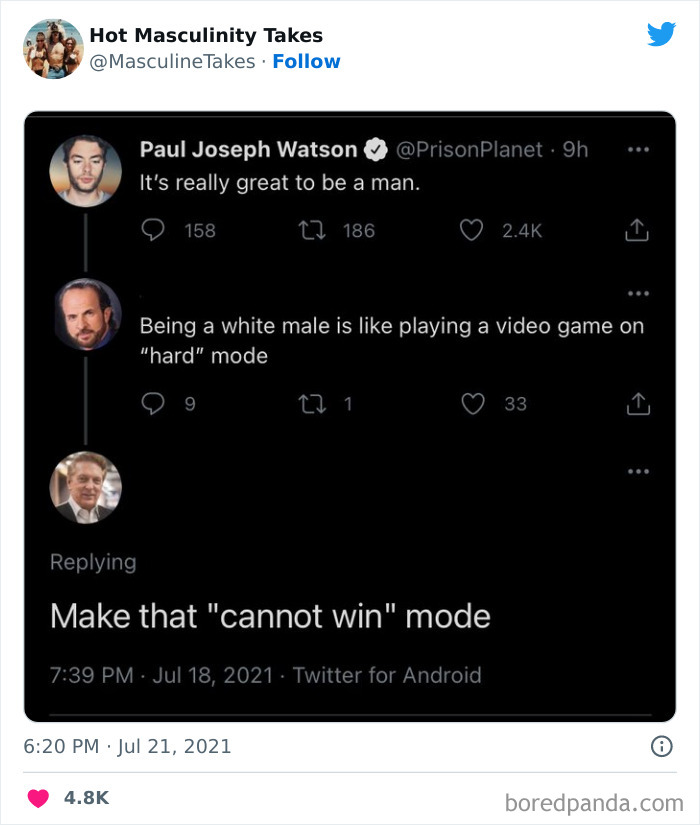
Task: Like the tweet showing 2.4K hearts
Action: [470, 231]
